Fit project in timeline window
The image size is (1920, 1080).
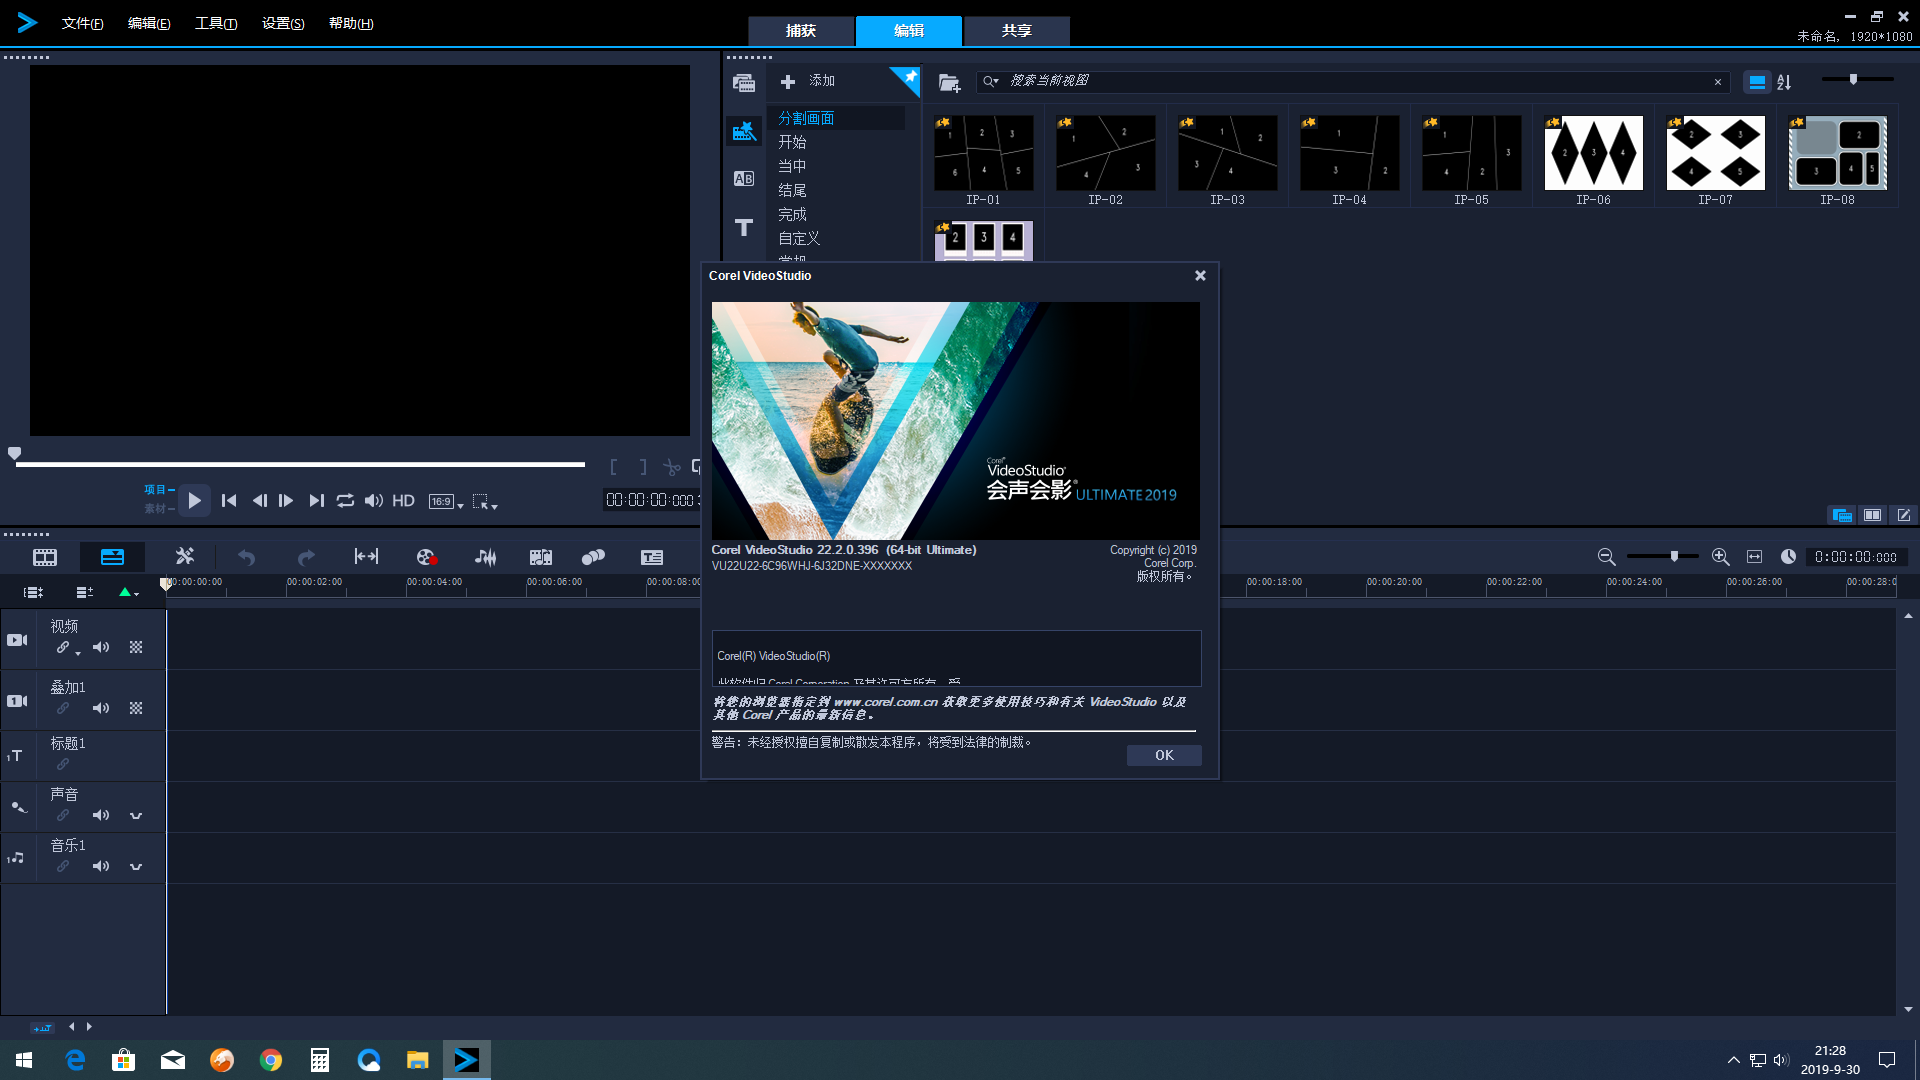1754,557
